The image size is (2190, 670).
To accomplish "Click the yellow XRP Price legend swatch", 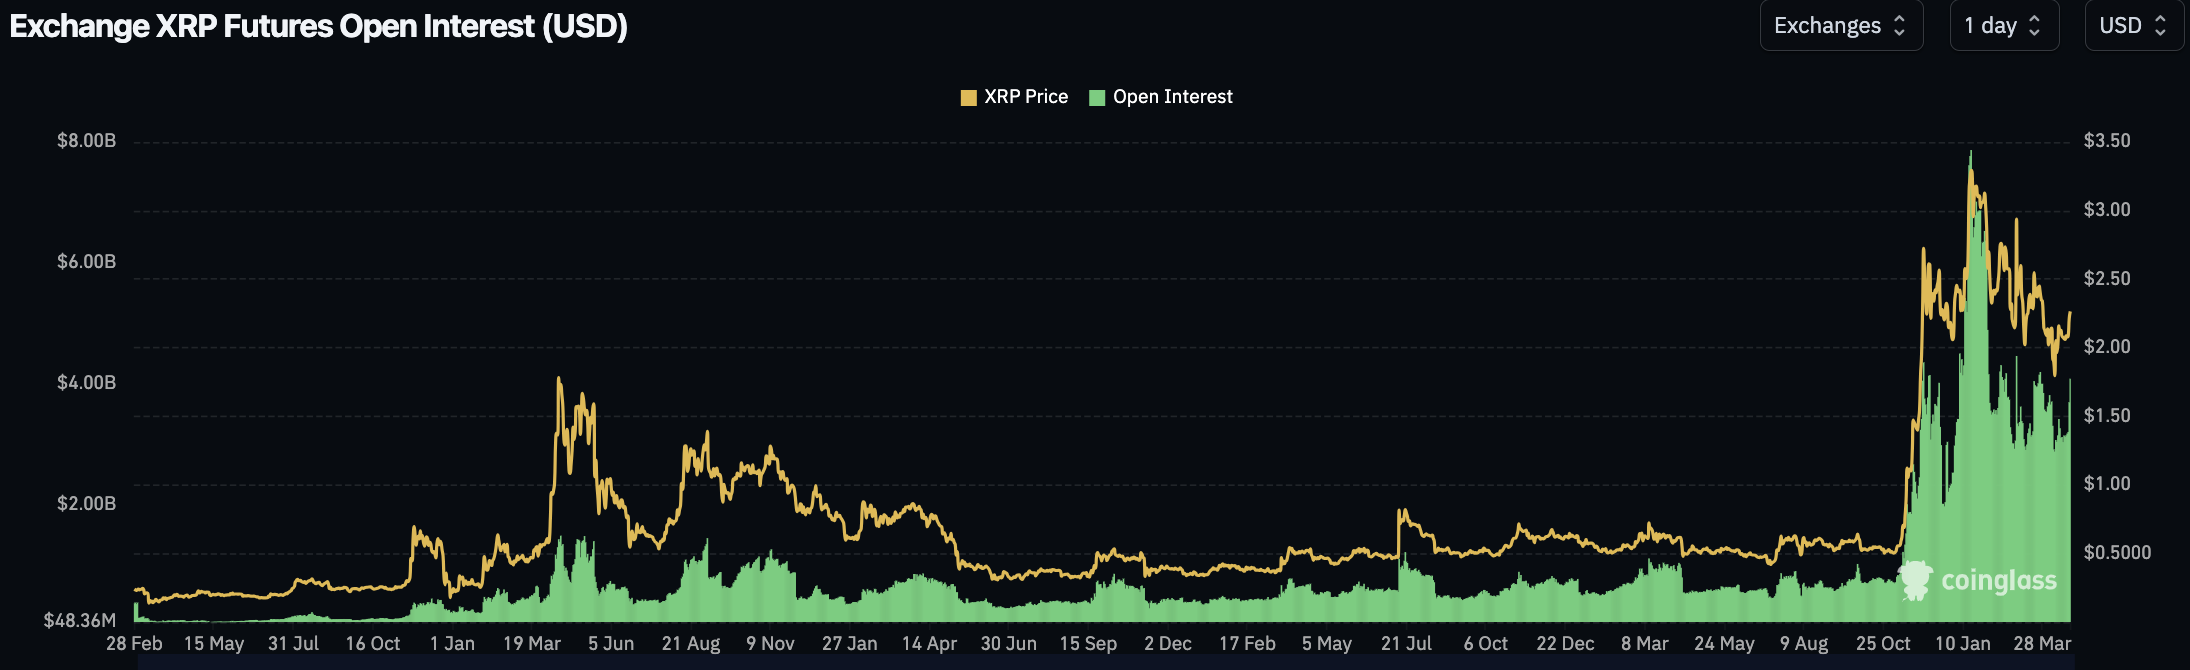I will click(x=968, y=98).
